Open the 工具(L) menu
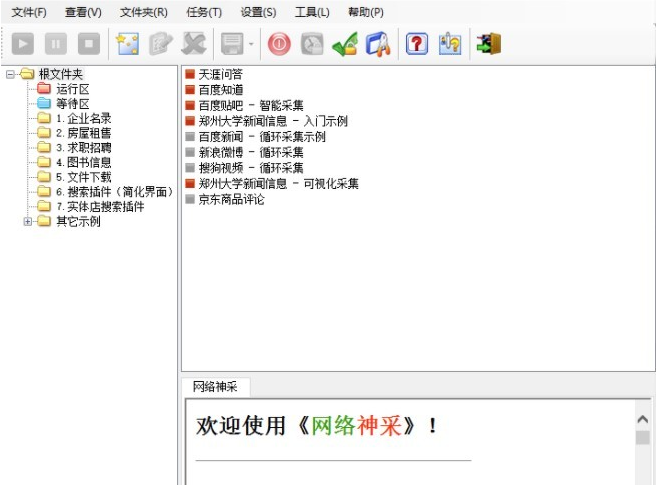The height and width of the screenshot is (485, 657). [312, 13]
